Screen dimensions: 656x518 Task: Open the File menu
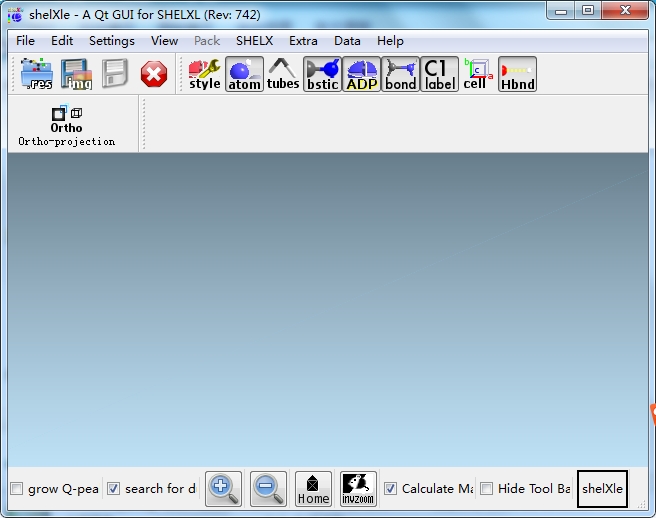point(25,41)
